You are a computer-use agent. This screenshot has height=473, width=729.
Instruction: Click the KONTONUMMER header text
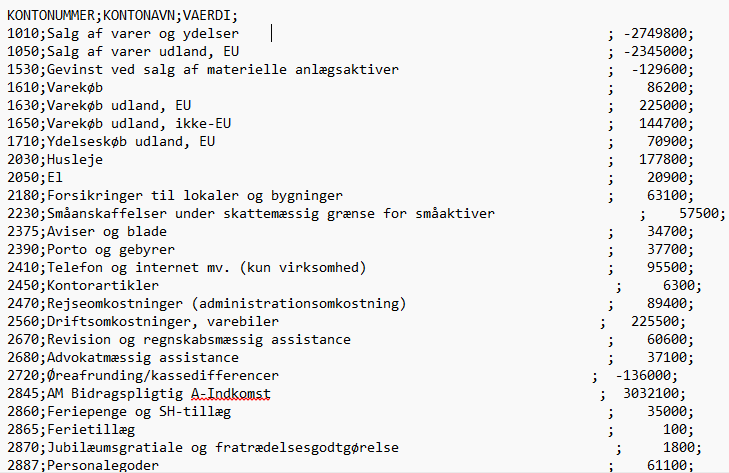[x=51, y=15]
